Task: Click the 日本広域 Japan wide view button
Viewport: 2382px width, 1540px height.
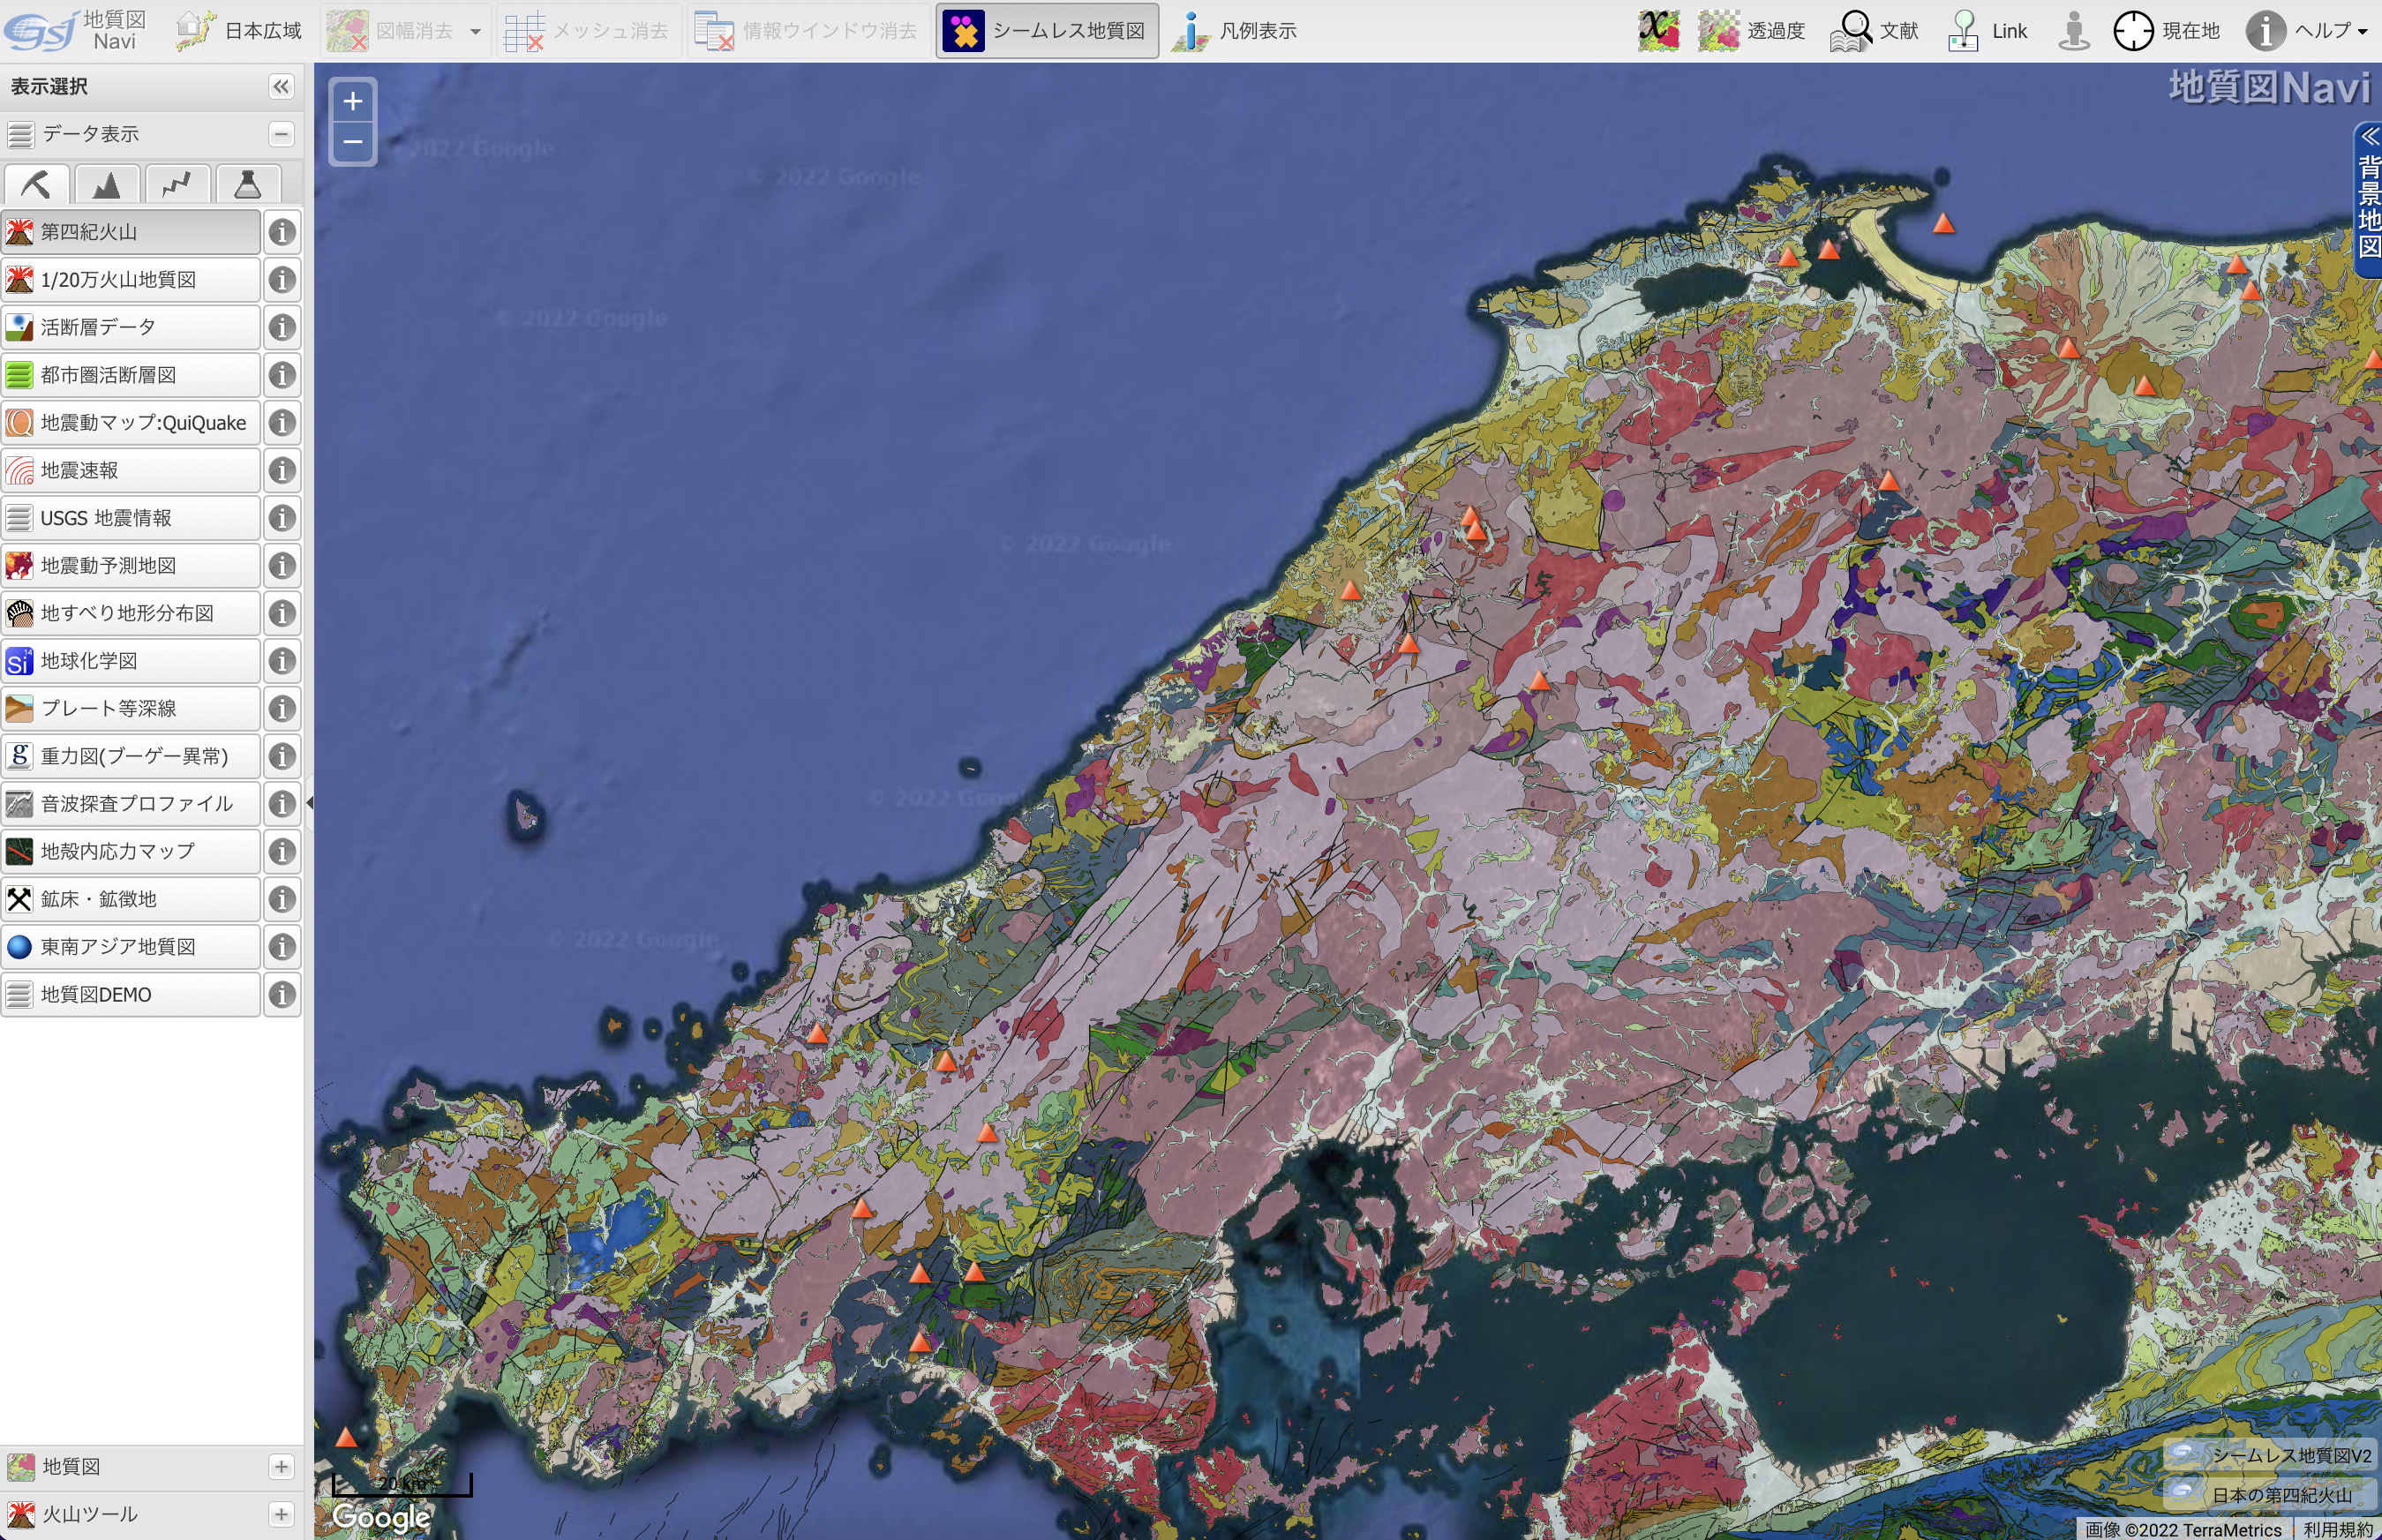Action: coord(239,31)
